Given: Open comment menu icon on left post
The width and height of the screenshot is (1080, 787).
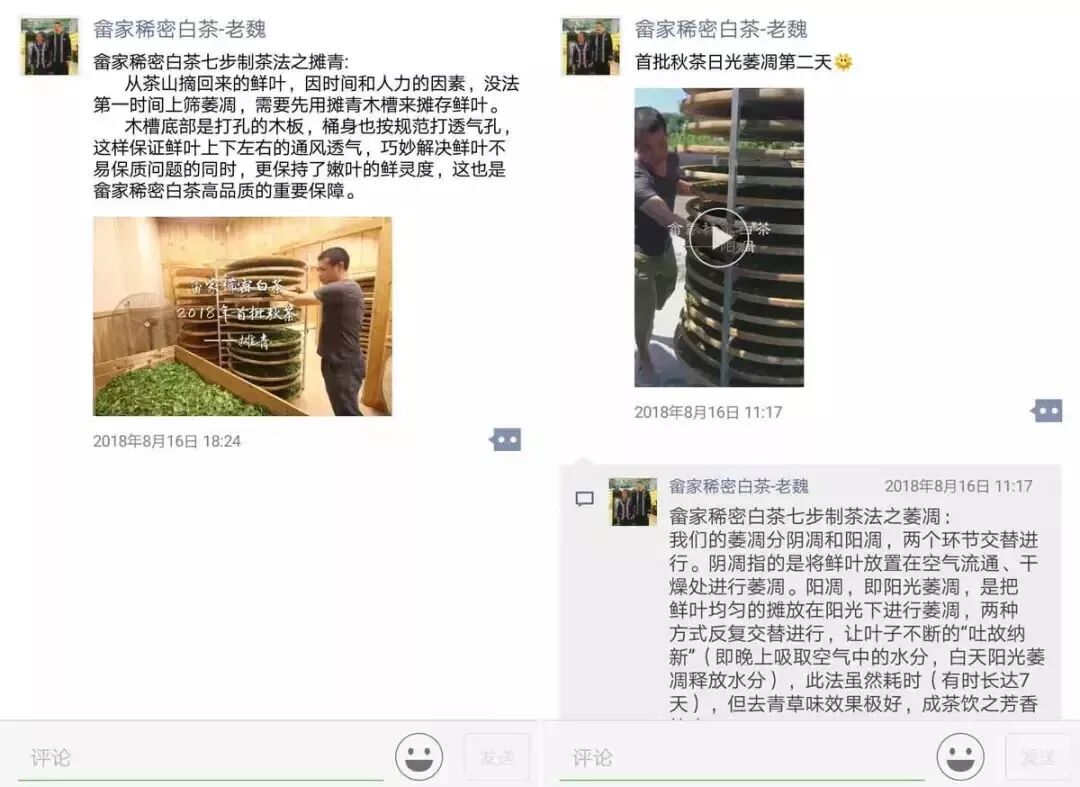Looking at the screenshot, I should (506, 439).
